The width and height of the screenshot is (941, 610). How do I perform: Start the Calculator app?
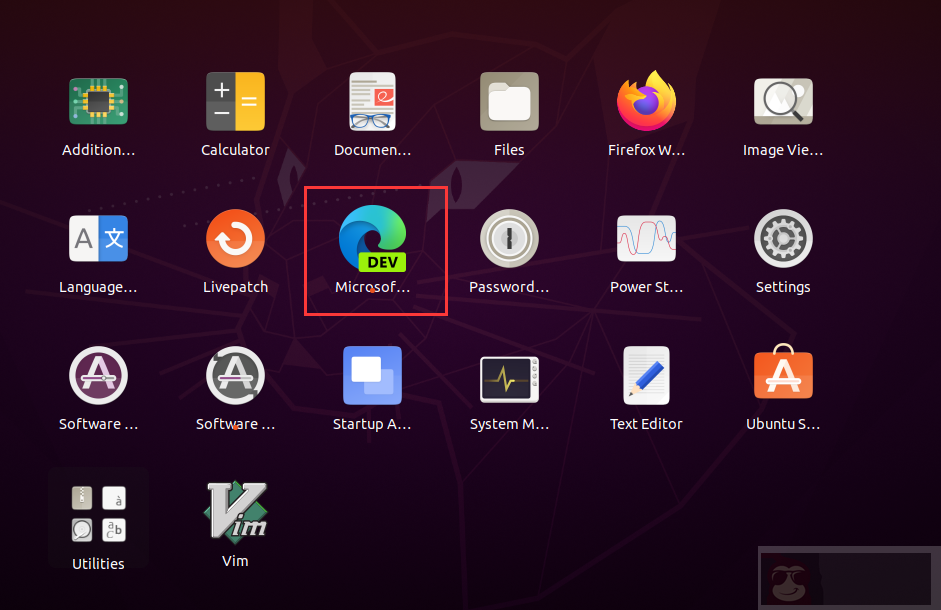235,101
